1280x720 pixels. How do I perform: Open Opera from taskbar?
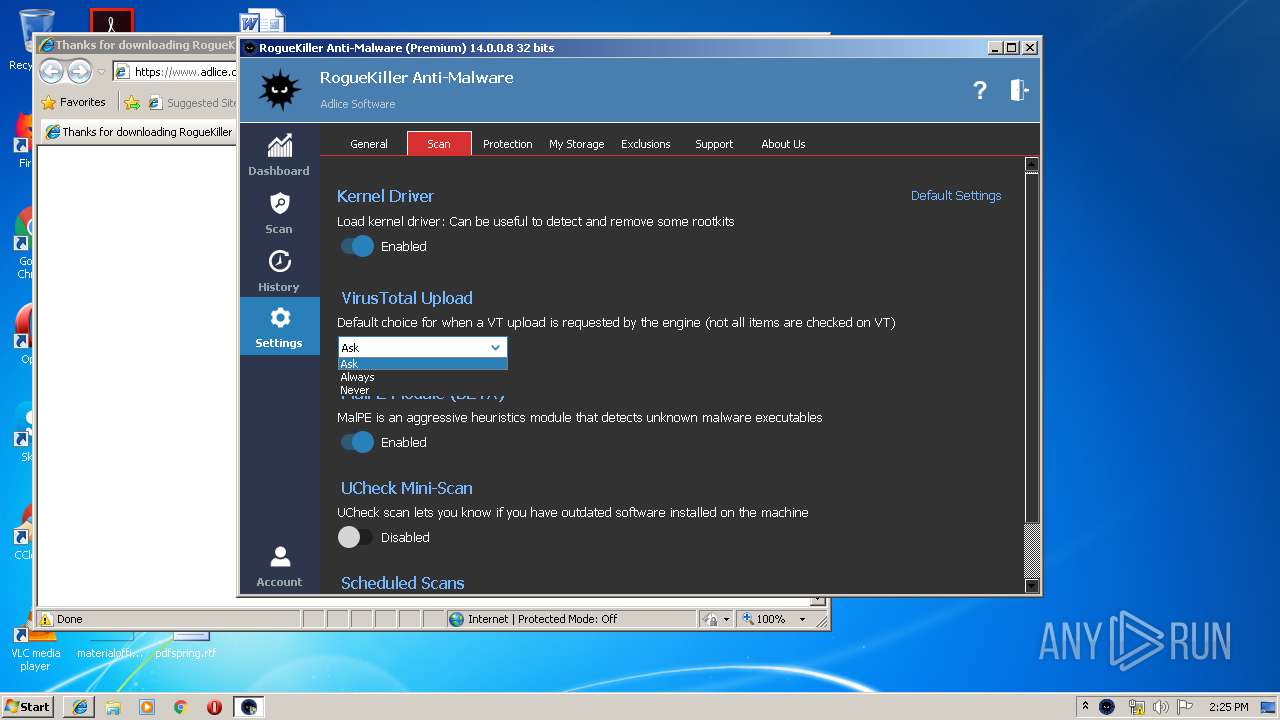point(214,707)
